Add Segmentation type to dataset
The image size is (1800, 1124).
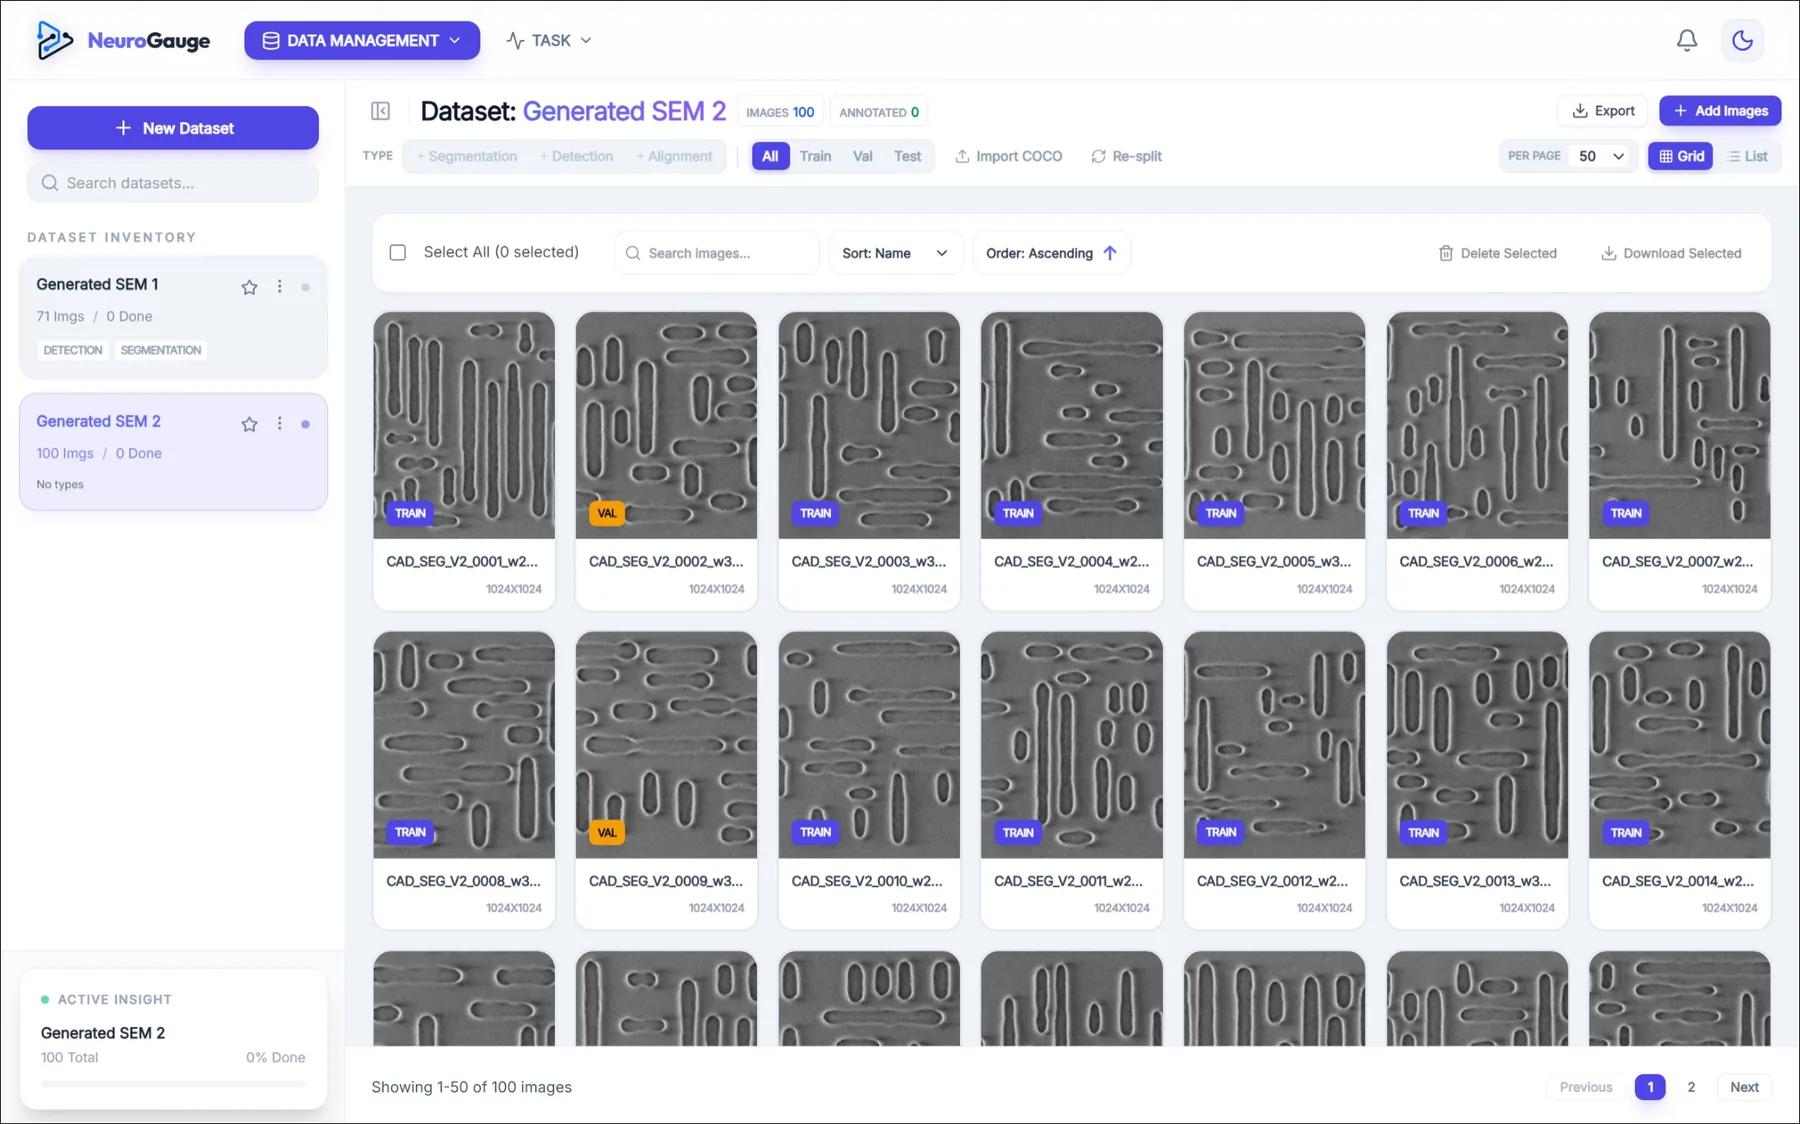click(466, 157)
